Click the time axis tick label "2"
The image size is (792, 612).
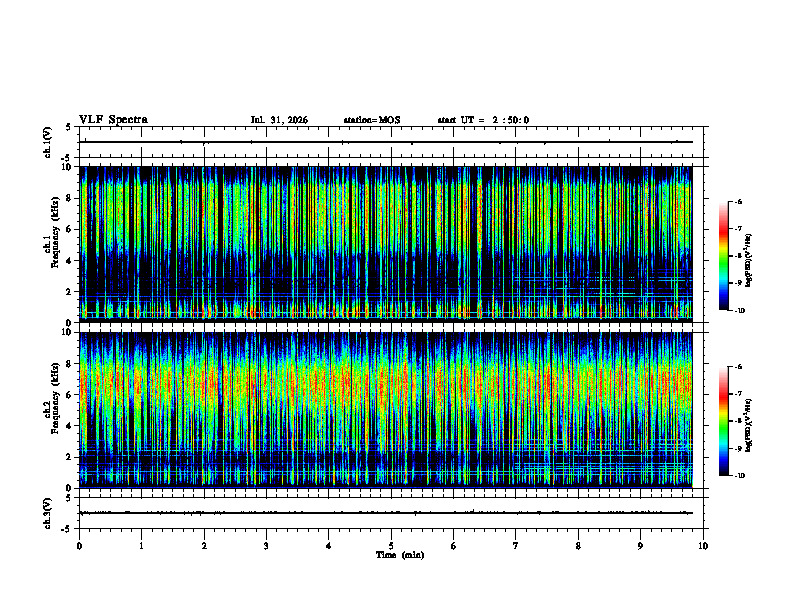click(x=204, y=546)
